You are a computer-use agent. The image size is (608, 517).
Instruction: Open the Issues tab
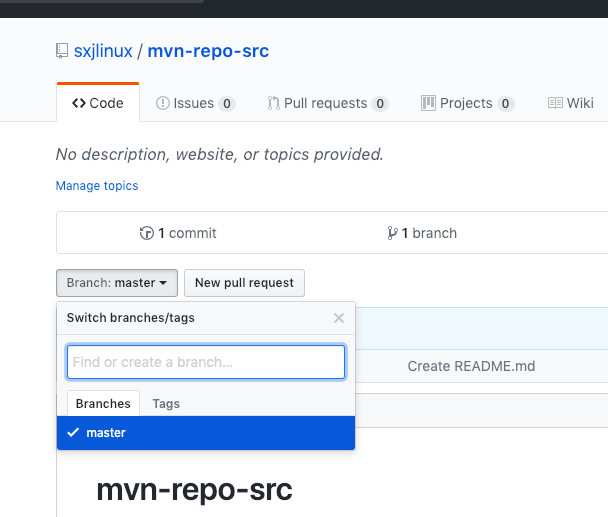(x=195, y=103)
